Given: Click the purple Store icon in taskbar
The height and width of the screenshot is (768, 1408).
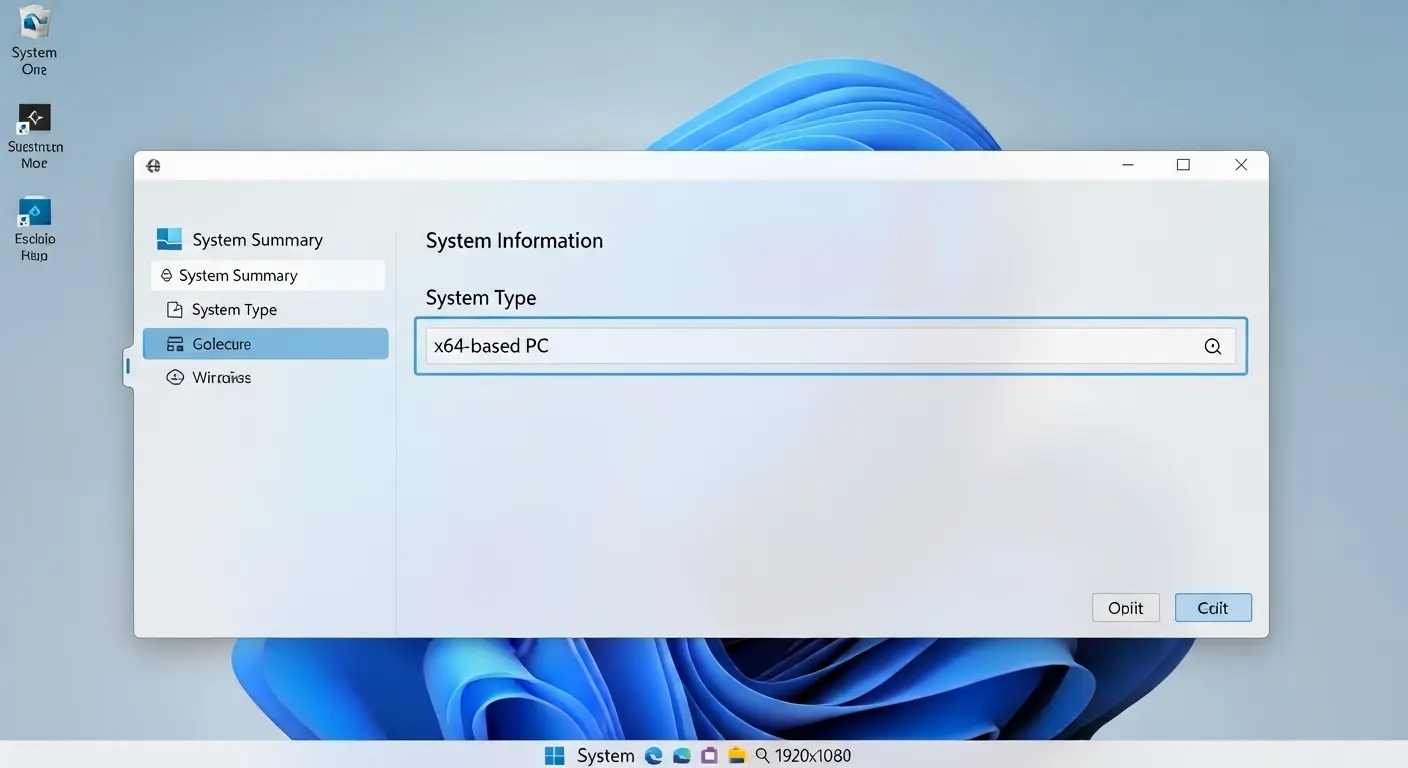Looking at the screenshot, I should pos(710,756).
